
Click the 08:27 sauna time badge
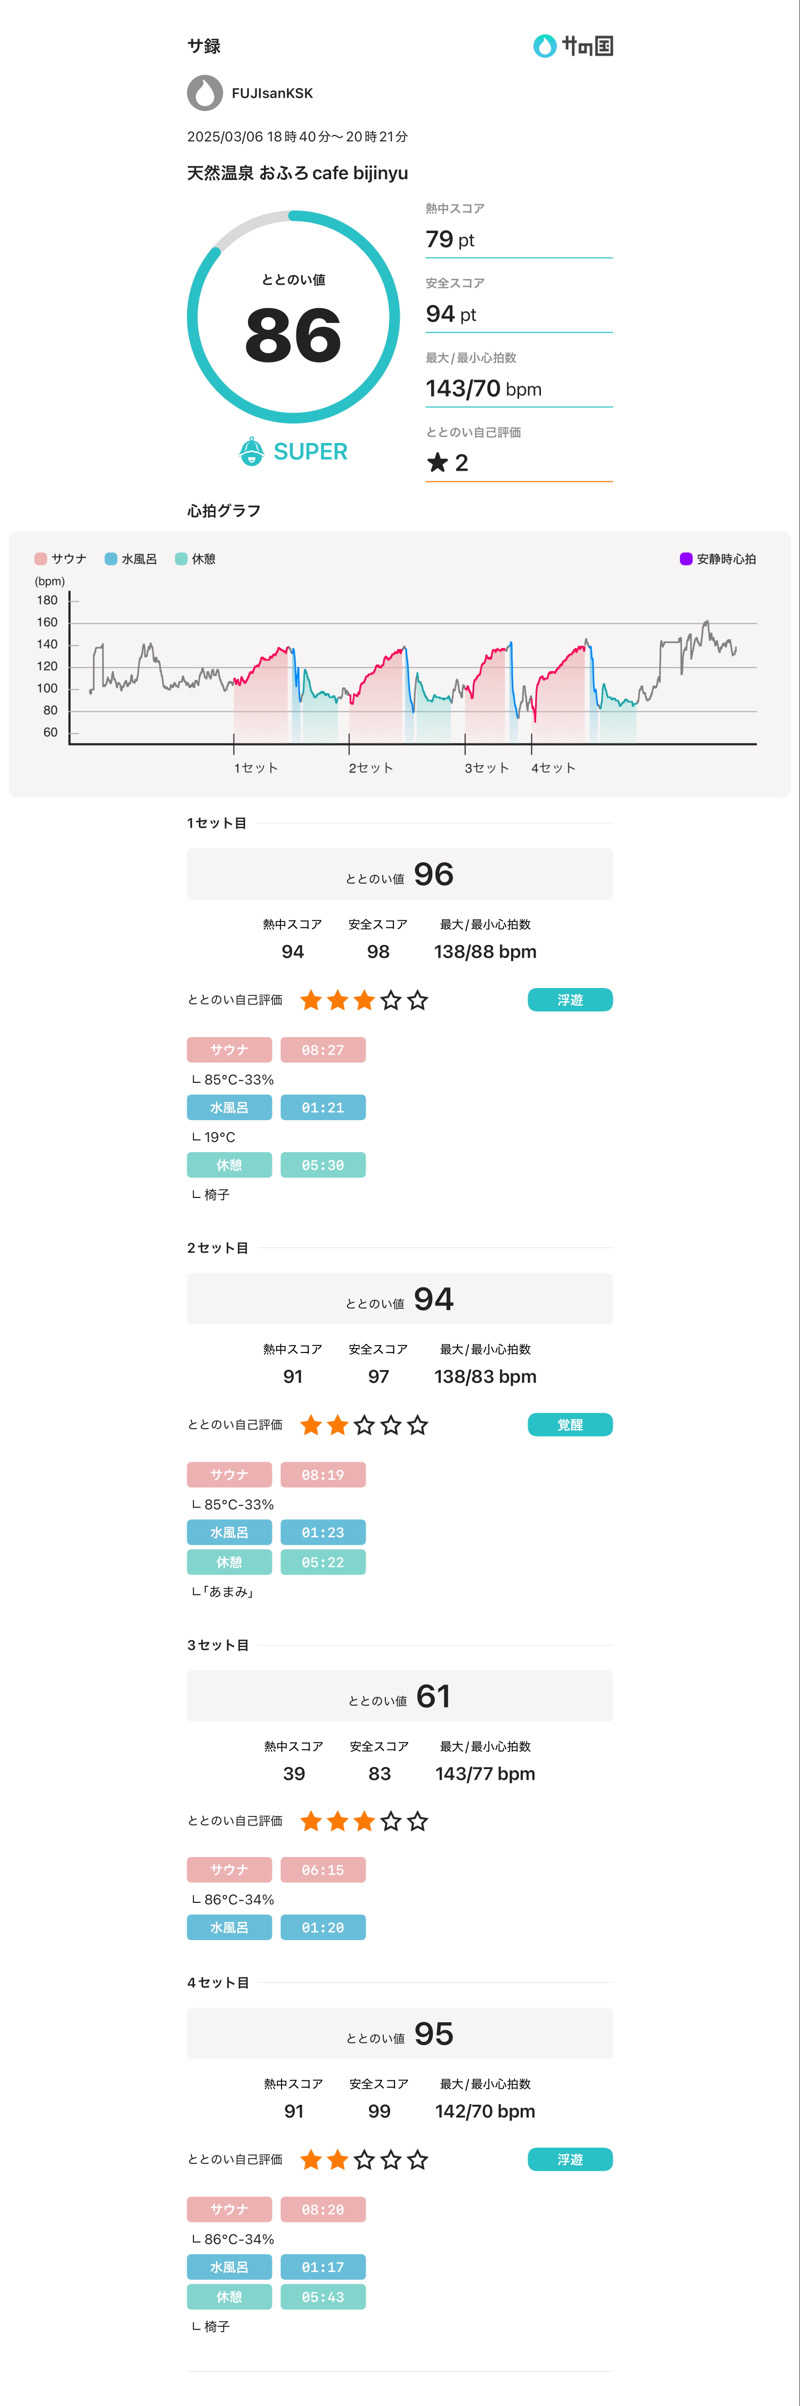point(323,1050)
